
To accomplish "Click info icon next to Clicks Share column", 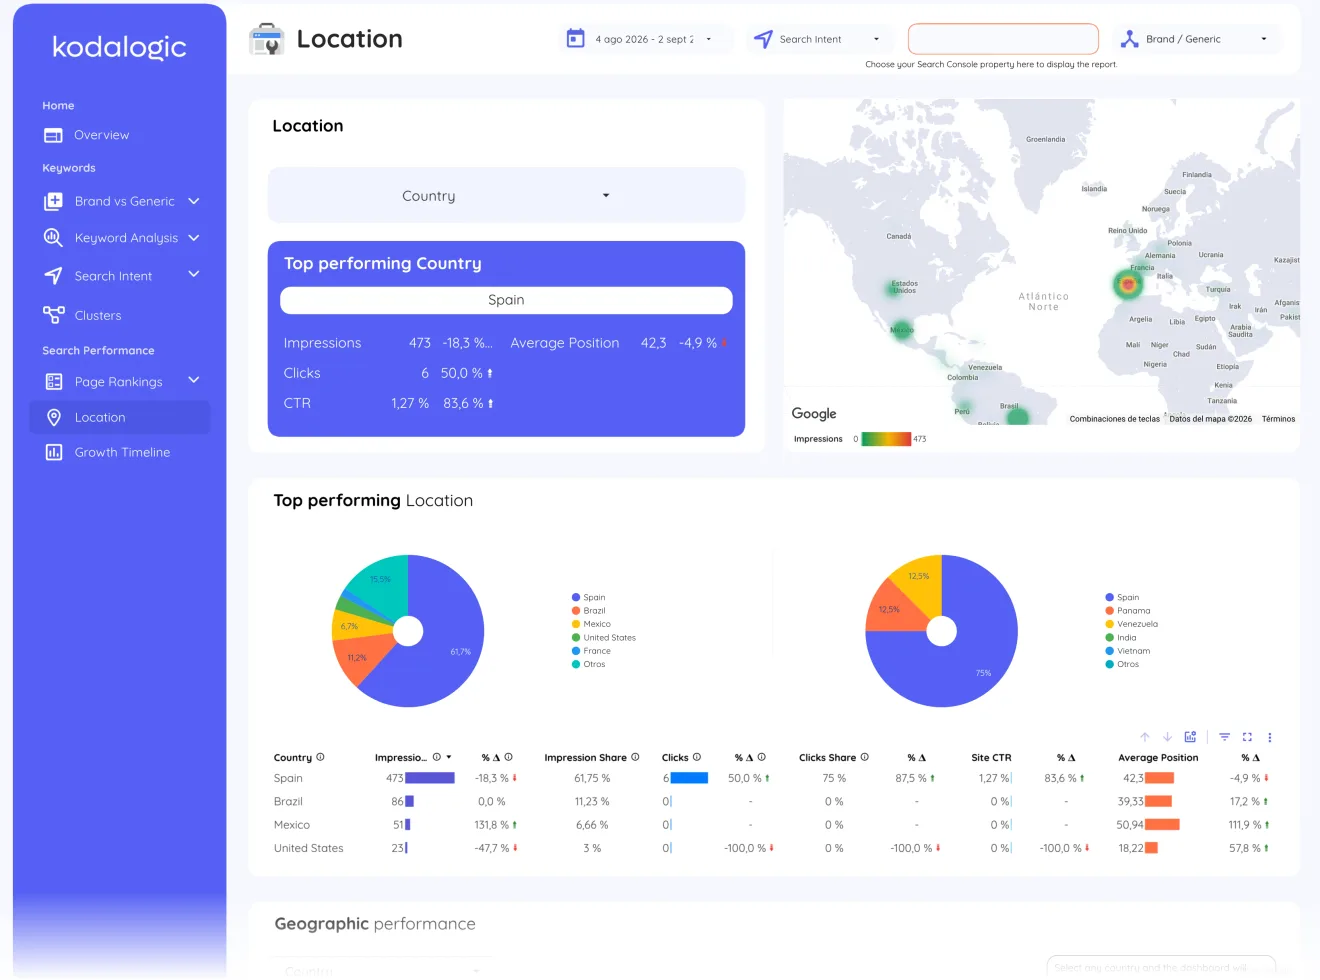I will 865,757.
